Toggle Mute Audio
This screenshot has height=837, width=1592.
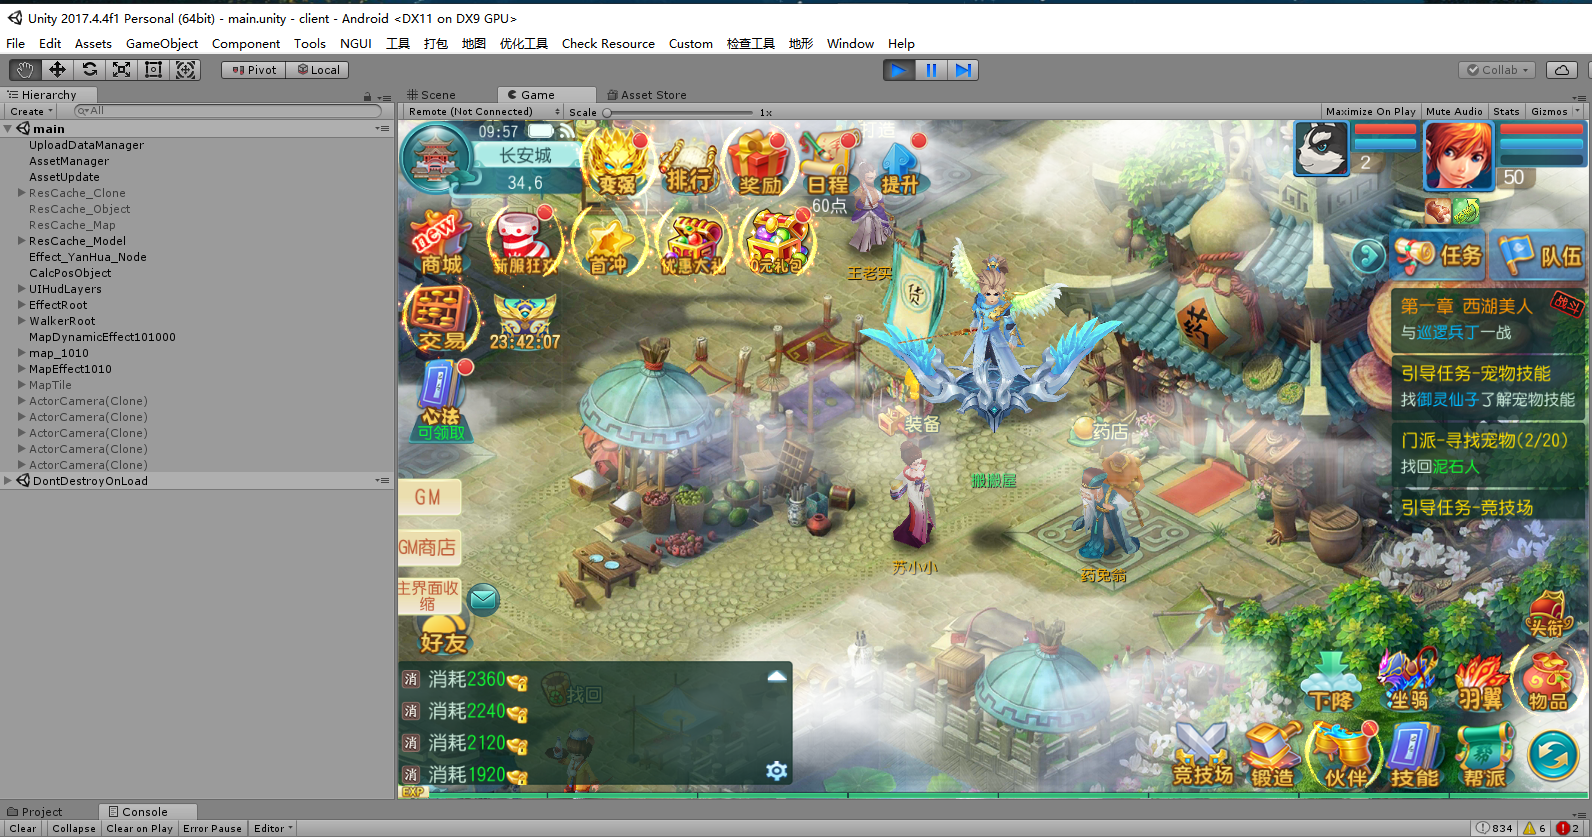1454,111
